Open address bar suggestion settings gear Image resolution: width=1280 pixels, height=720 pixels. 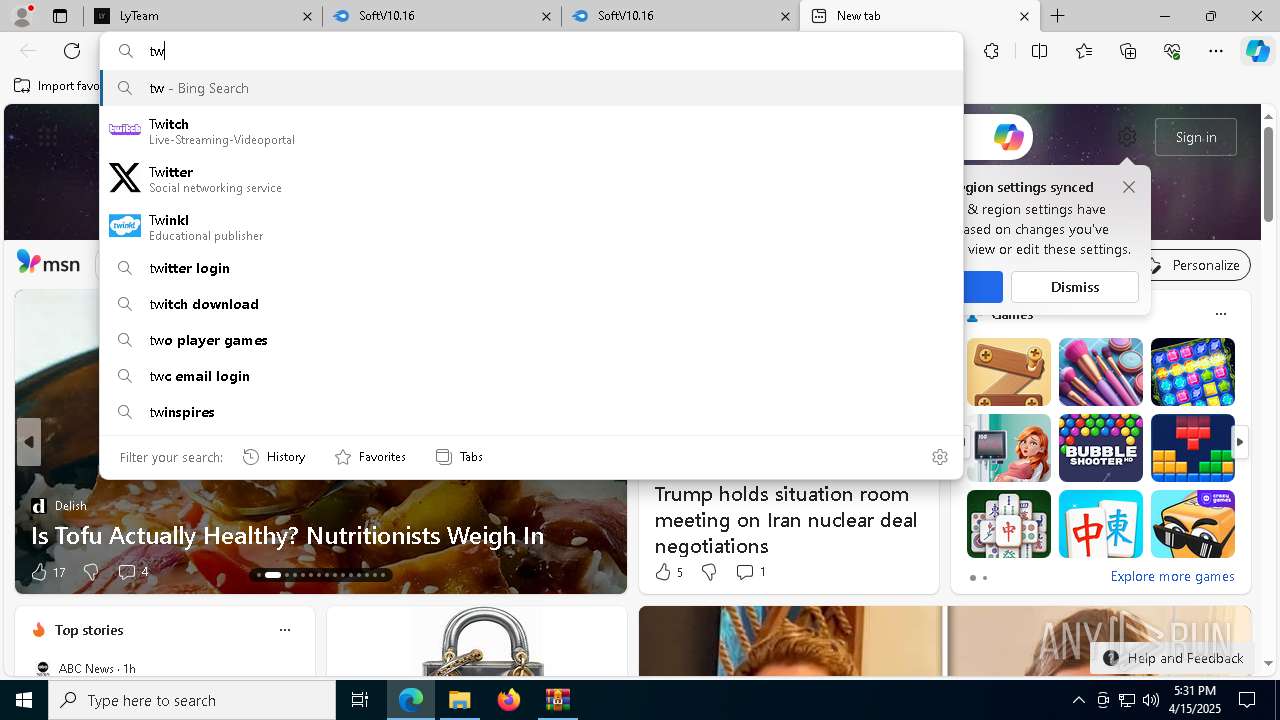(940, 457)
